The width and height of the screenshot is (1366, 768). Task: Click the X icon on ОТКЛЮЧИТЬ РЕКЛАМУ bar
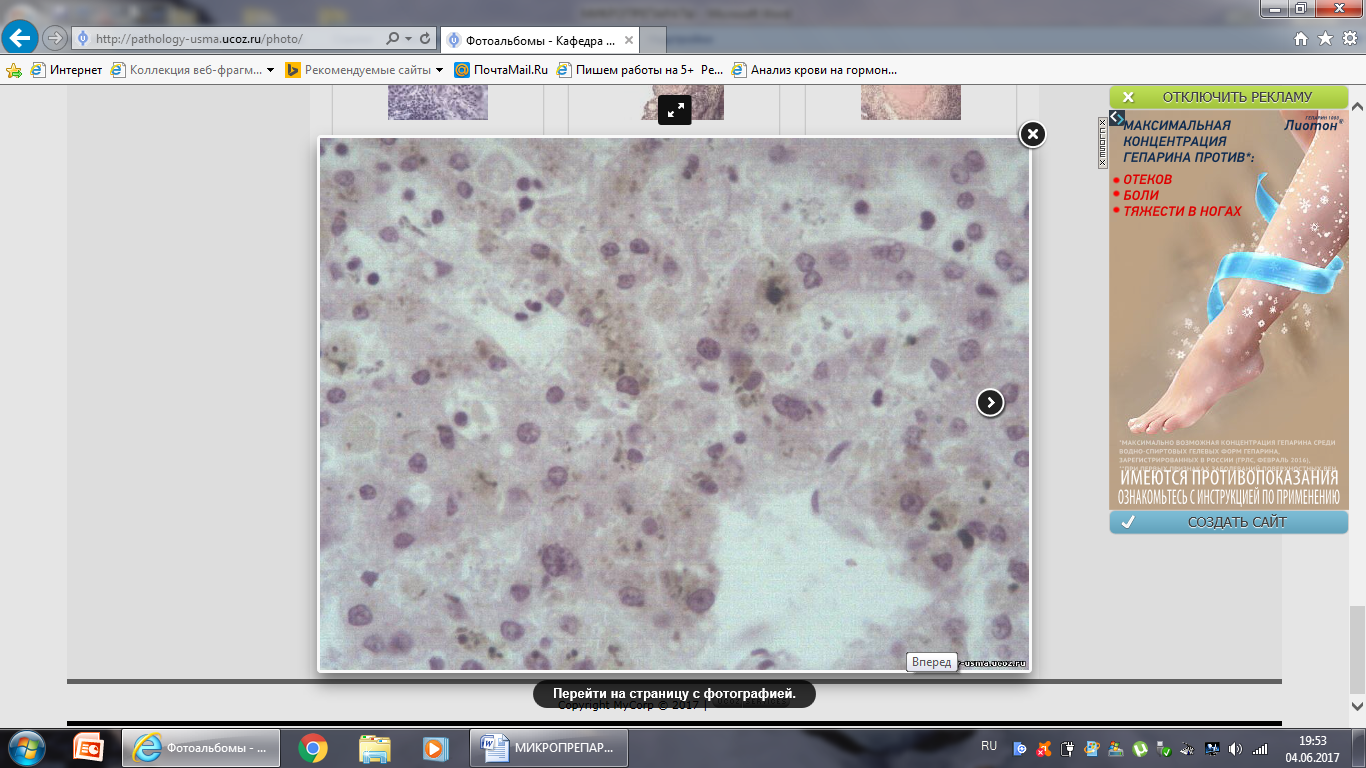1128,97
